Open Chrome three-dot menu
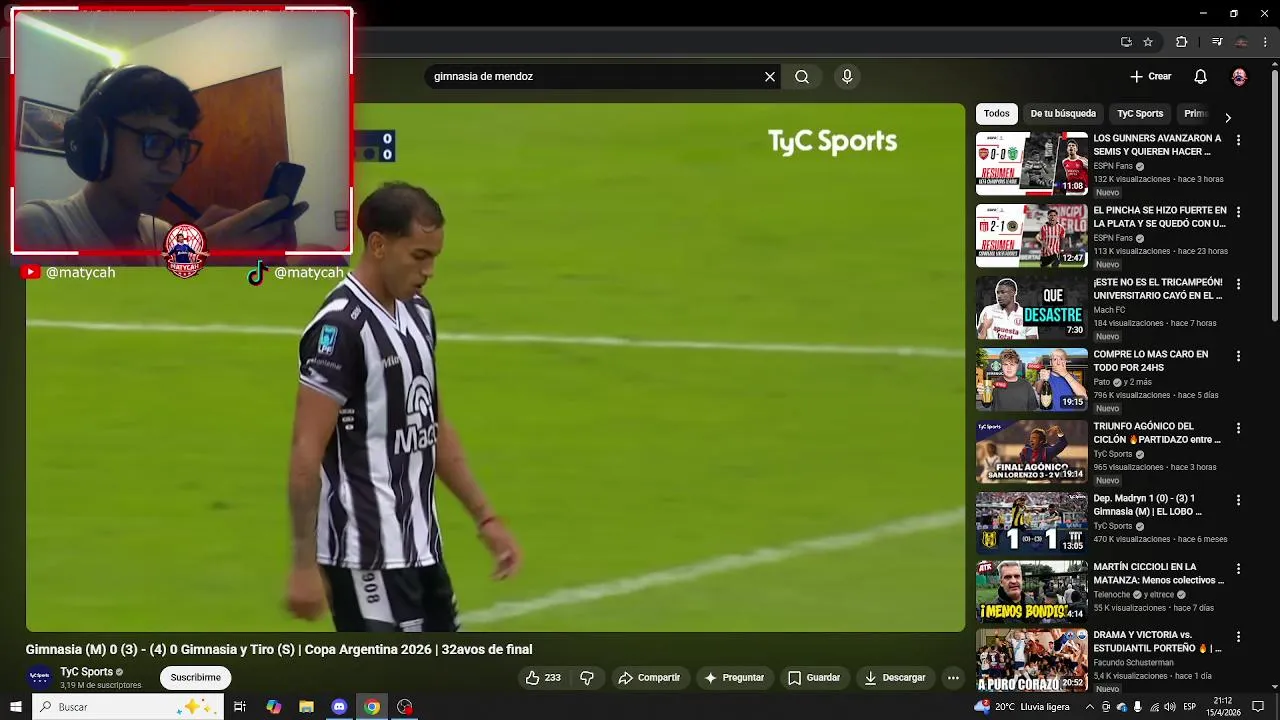This screenshot has width=1280, height=720. (x=1266, y=42)
